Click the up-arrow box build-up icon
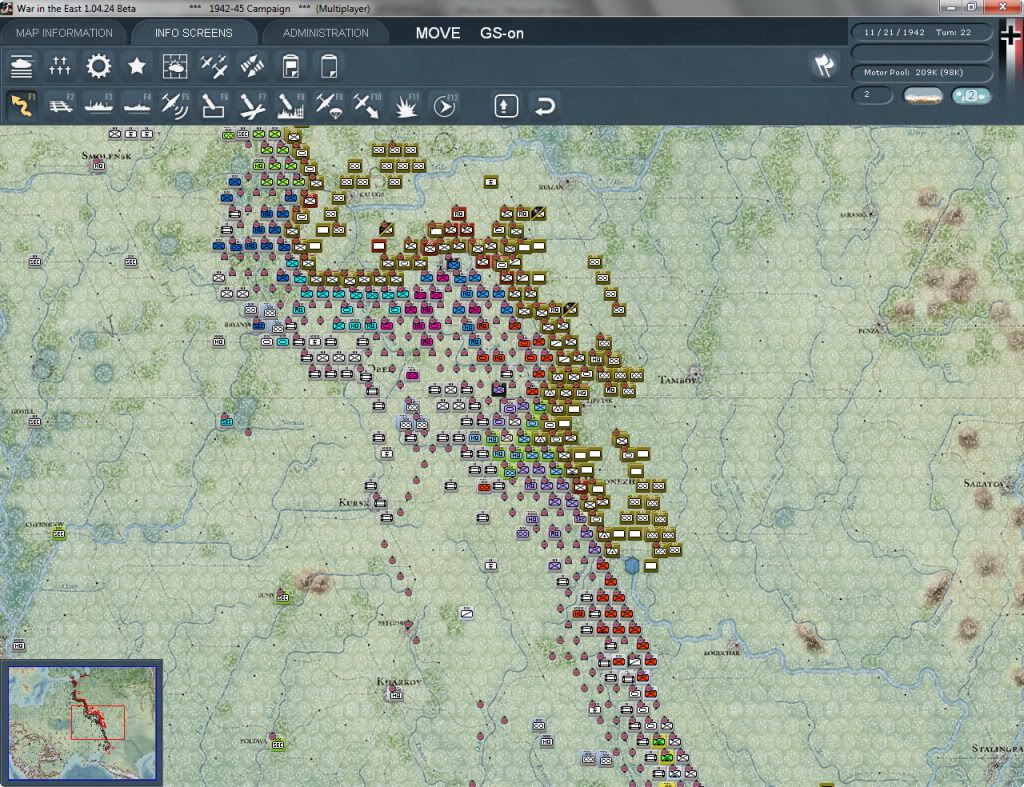Viewport: 1024px width, 787px height. click(x=506, y=105)
